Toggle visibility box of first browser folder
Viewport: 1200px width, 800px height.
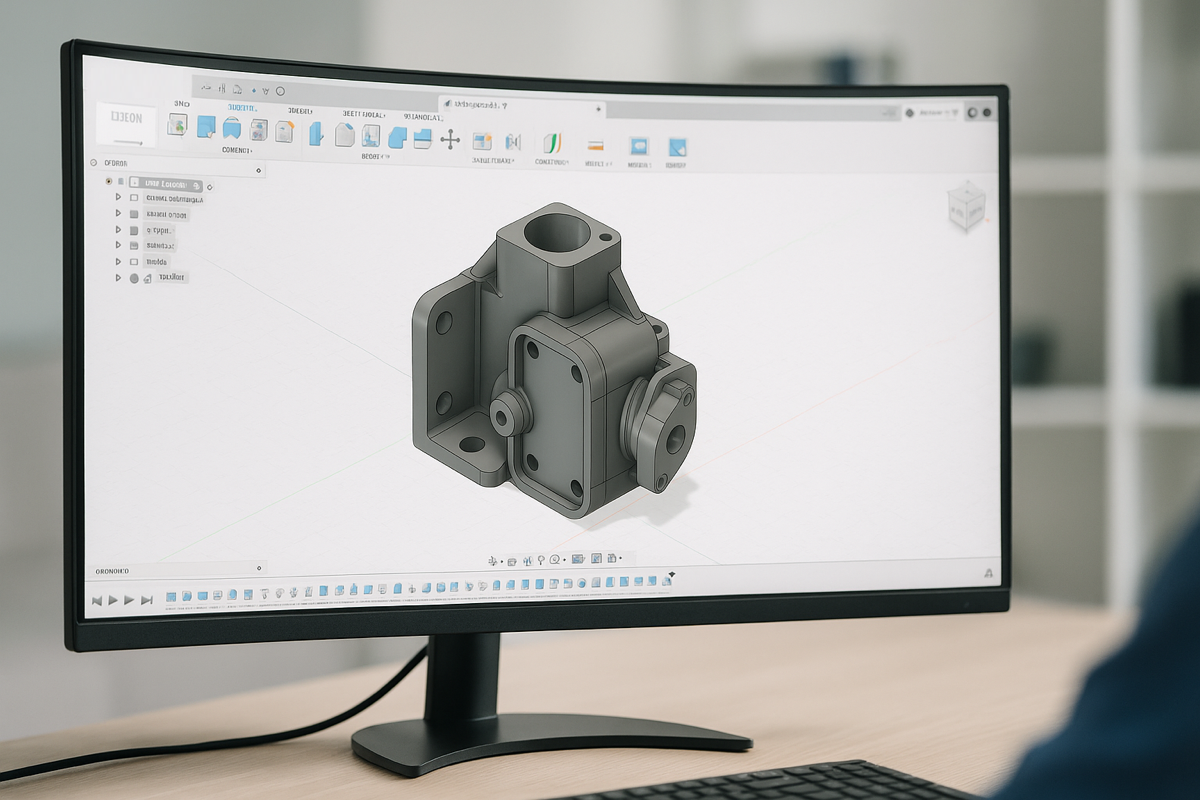click(133, 198)
